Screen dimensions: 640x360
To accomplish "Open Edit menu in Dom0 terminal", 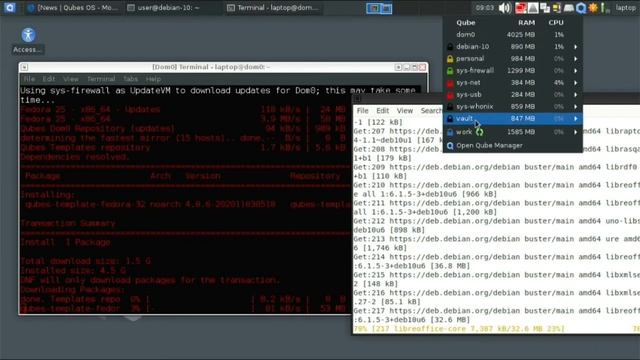I will (x=49, y=79).
